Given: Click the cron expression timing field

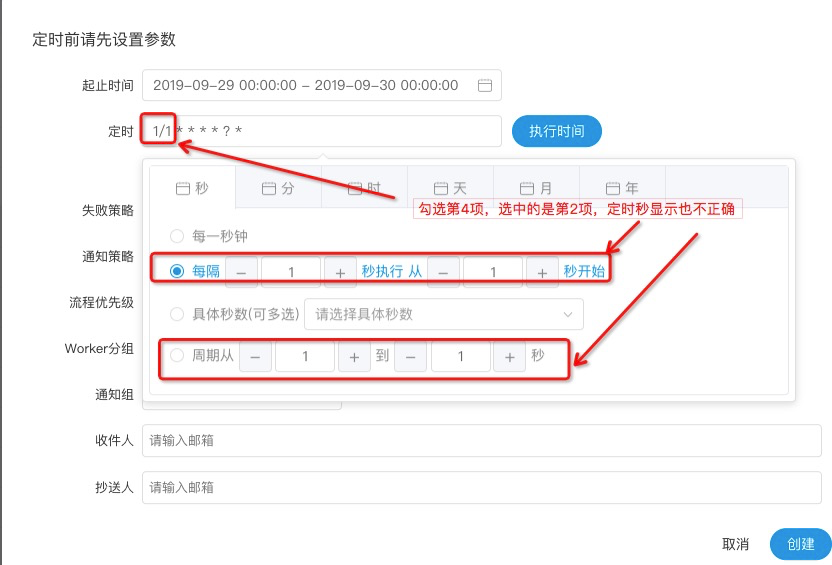Looking at the screenshot, I should pyautogui.click(x=322, y=131).
